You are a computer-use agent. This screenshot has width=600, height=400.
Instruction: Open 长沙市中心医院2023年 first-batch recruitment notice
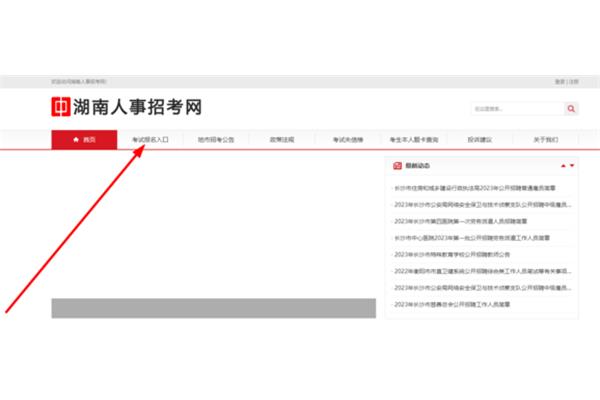coord(472,238)
